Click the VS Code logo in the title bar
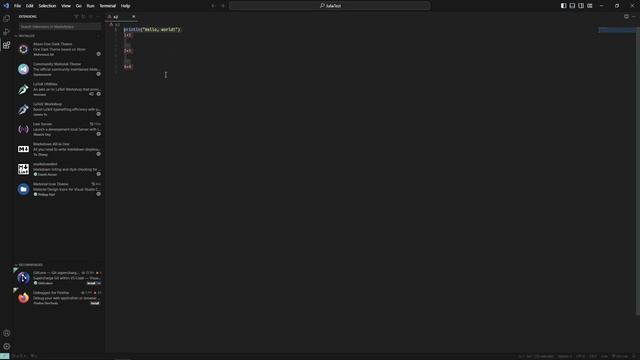Screen dimensions: 640x360 (6, 6)
